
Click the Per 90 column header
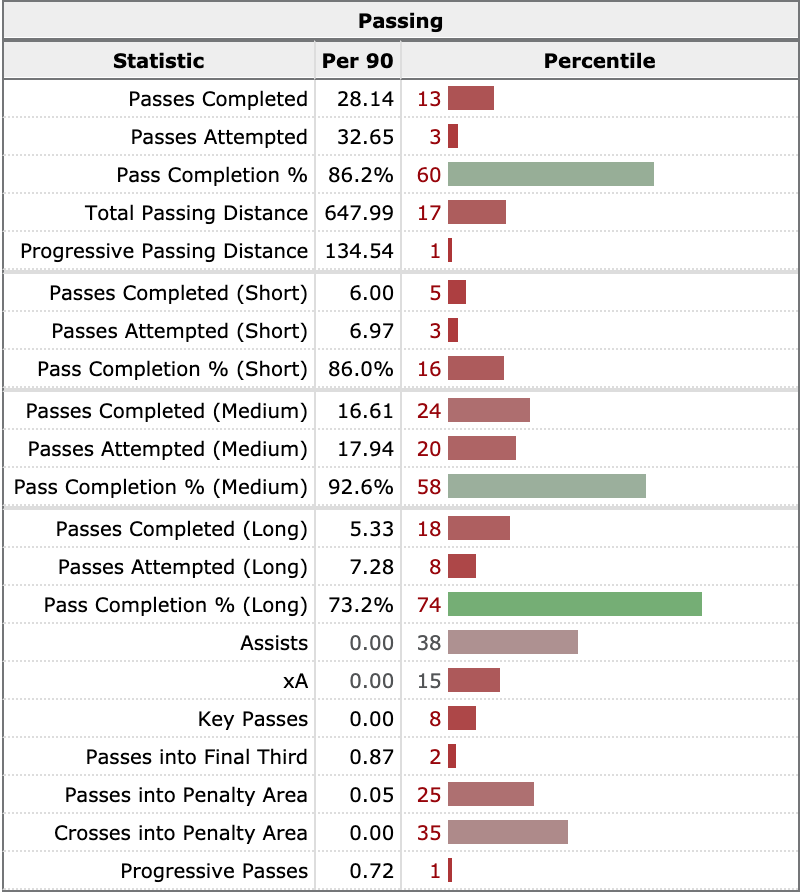[358, 61]
